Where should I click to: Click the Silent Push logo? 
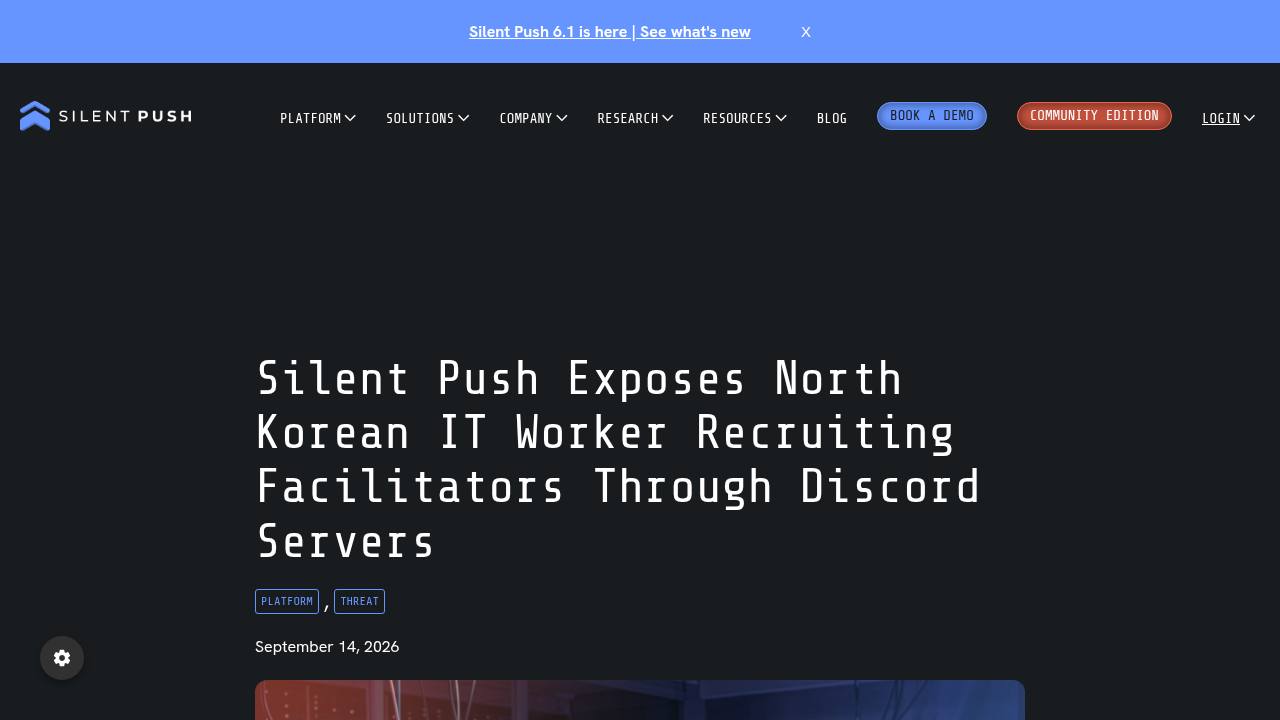[x=105, y=116]
